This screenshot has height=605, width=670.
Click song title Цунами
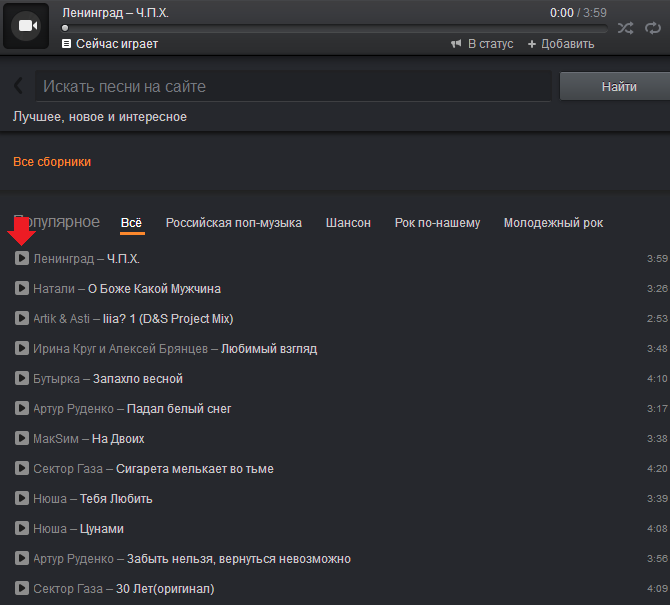click(102, 529)
